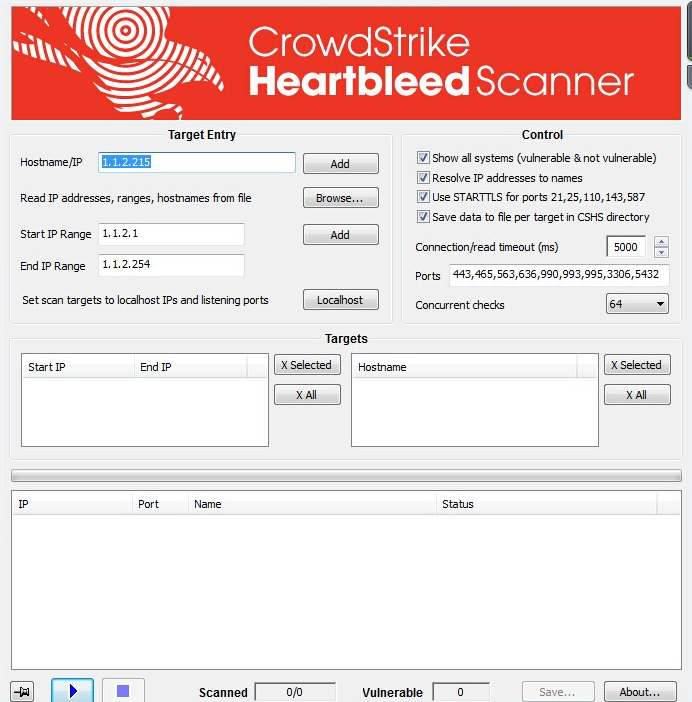Uncheck Save data to file per target
The image size is (692, 702).
click(423, 217)
